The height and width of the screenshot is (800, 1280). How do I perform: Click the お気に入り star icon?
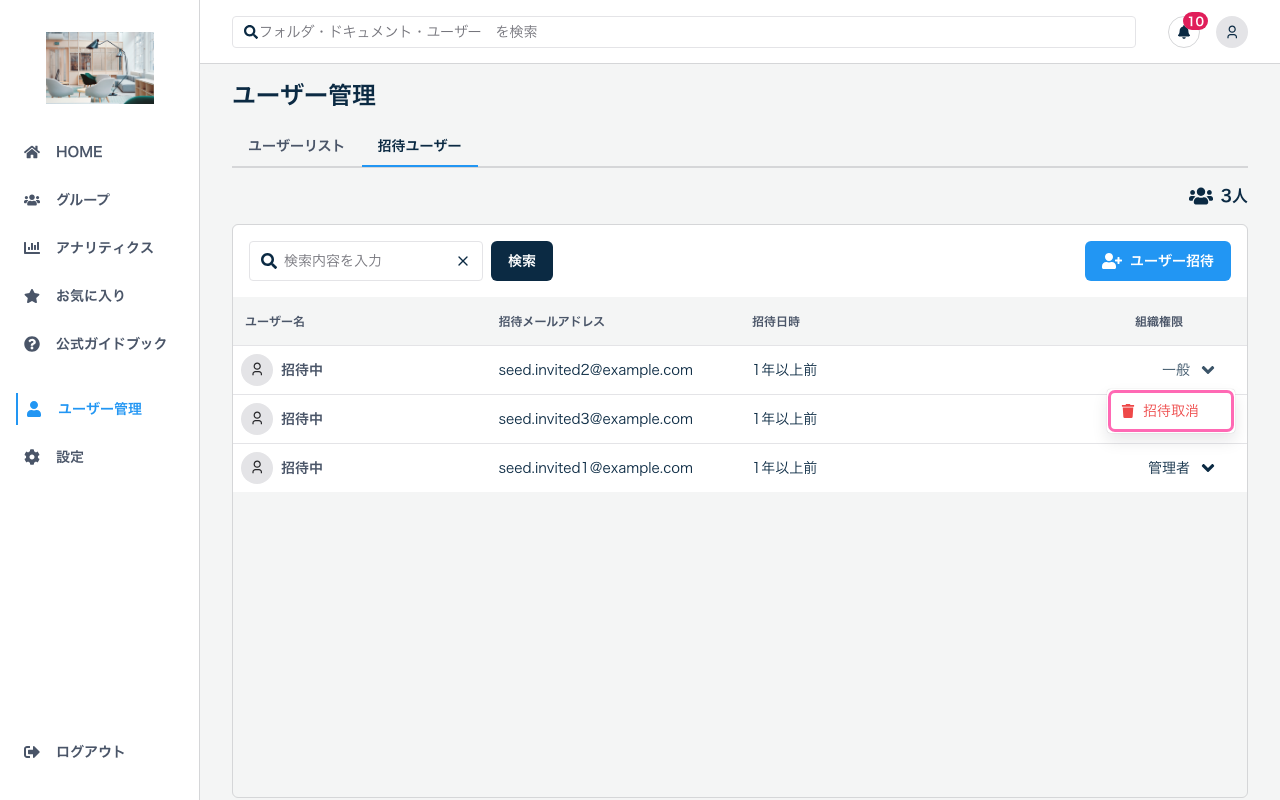(31, 295)
